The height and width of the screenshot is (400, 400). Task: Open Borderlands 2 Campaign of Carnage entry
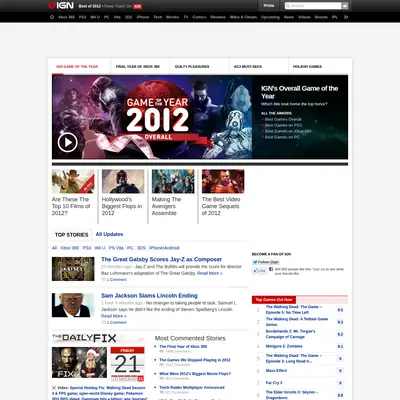[290, 334]
